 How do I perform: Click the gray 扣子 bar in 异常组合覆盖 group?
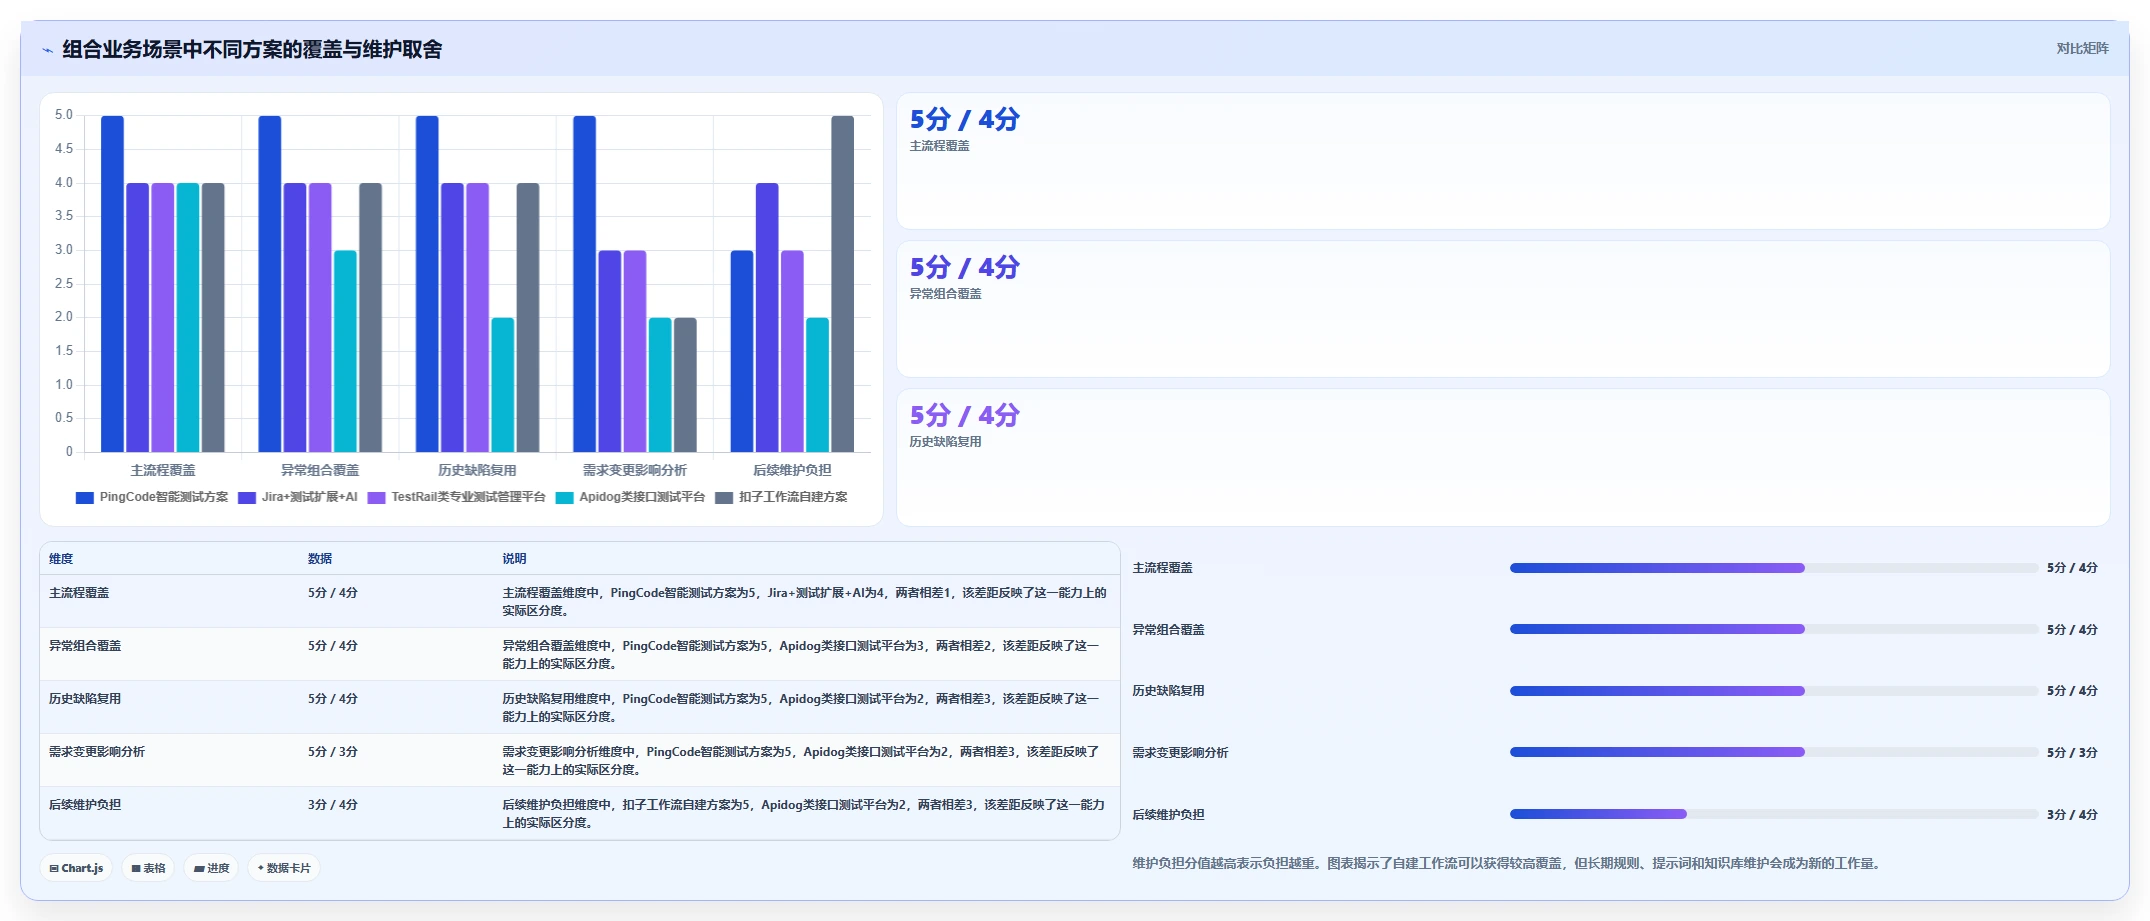pyautogui.click(x=370, y=318)
